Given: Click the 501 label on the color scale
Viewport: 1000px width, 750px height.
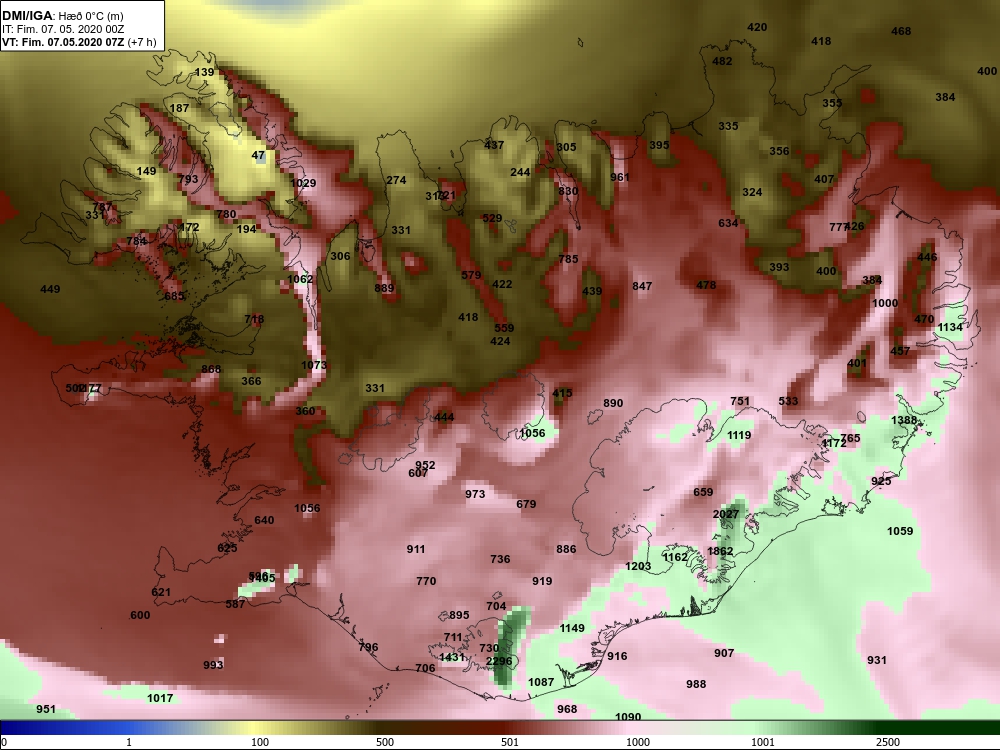Looking at the screenshot, I should point(510,742).
